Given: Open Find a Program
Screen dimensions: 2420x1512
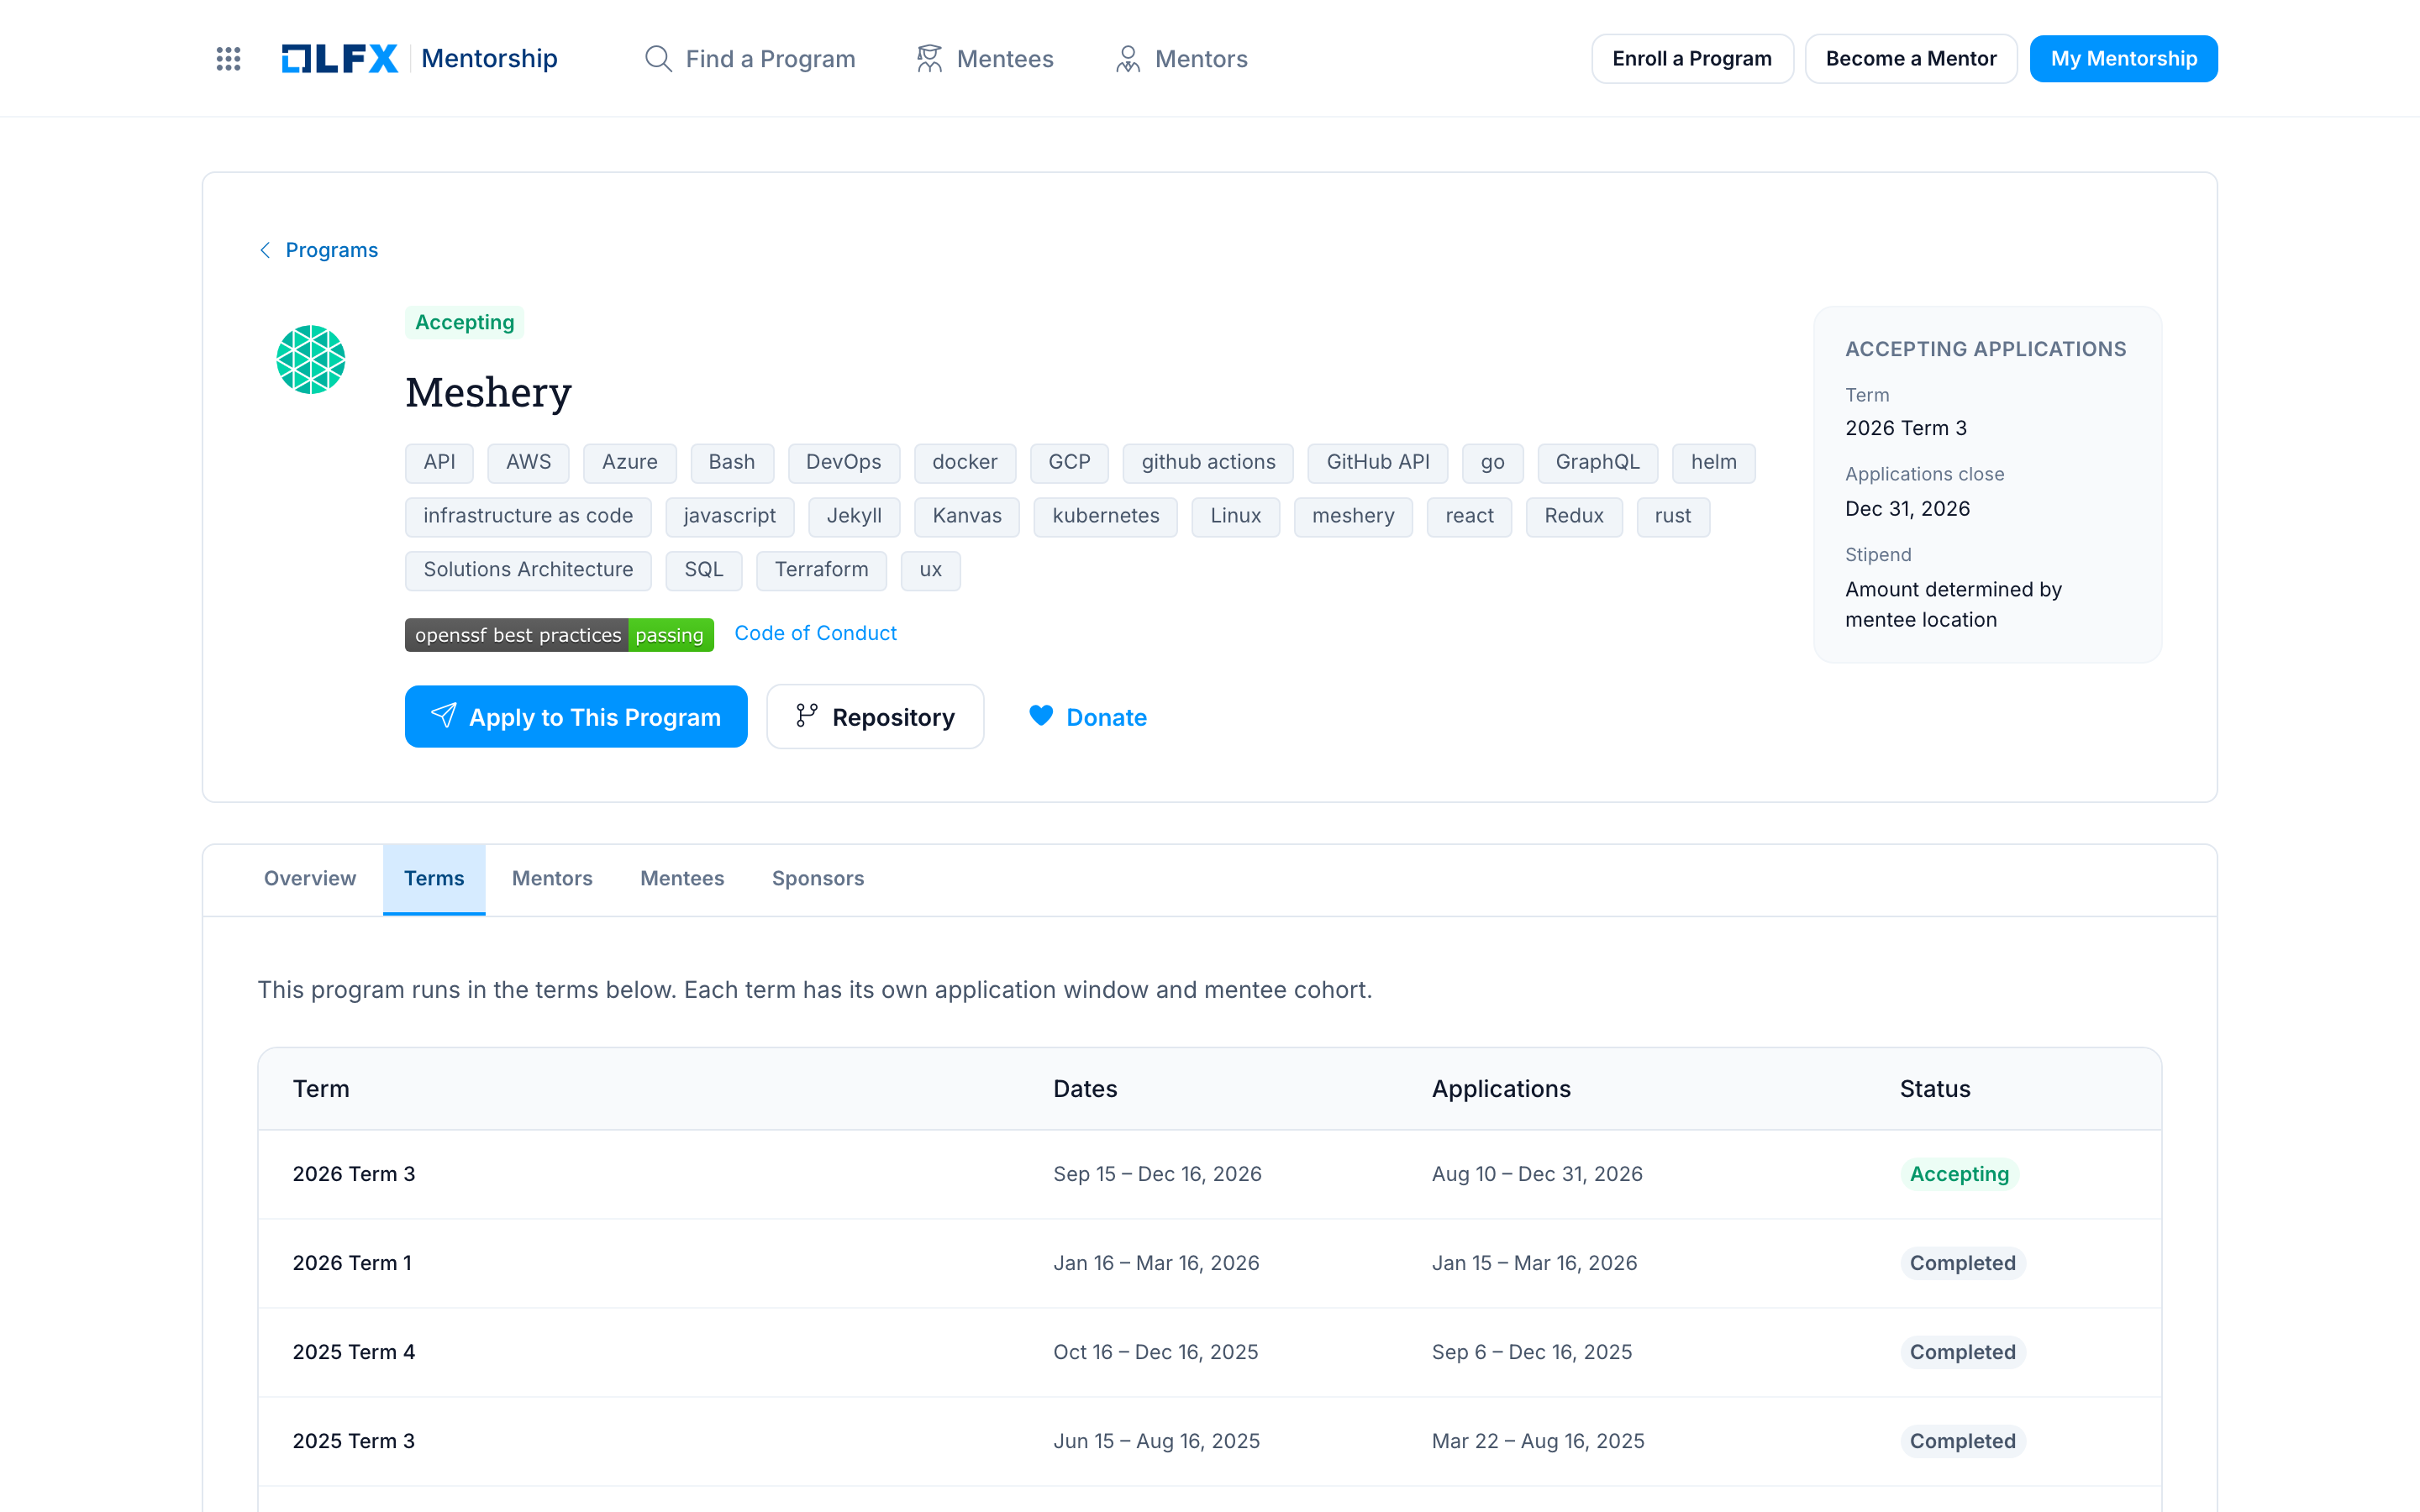Looking at the screenshot, I should [750, 59].
